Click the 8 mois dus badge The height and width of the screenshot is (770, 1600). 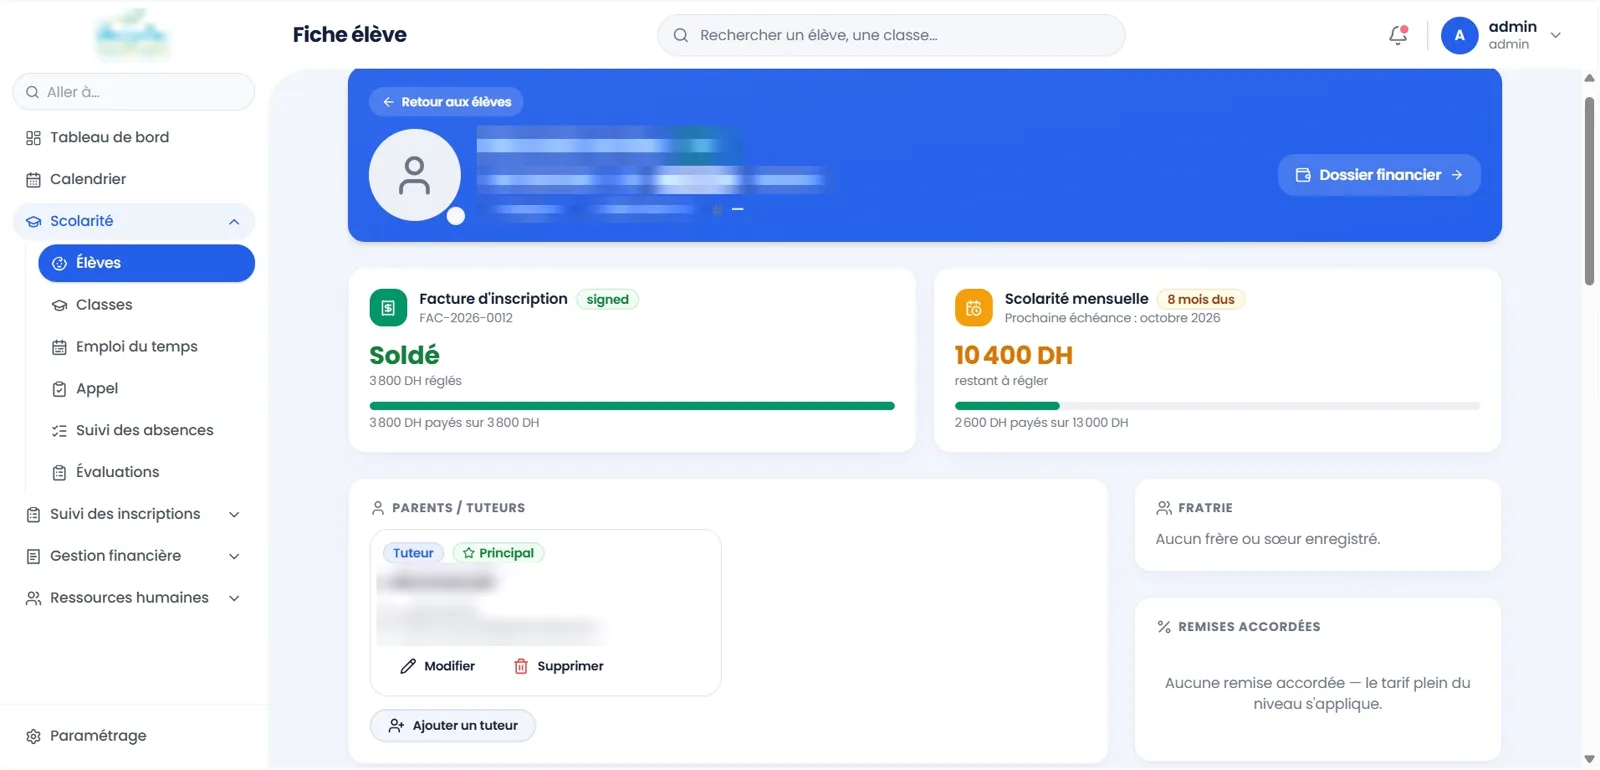pyautogui.click(x=1201, y=299)
